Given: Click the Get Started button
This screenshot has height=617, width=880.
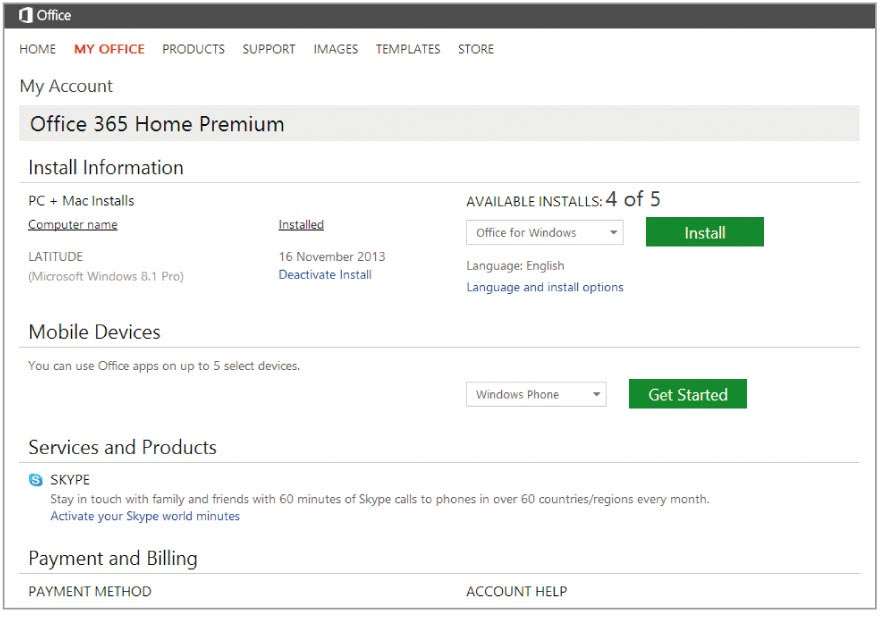Looking at the screenshot, I should pos(688,394).
